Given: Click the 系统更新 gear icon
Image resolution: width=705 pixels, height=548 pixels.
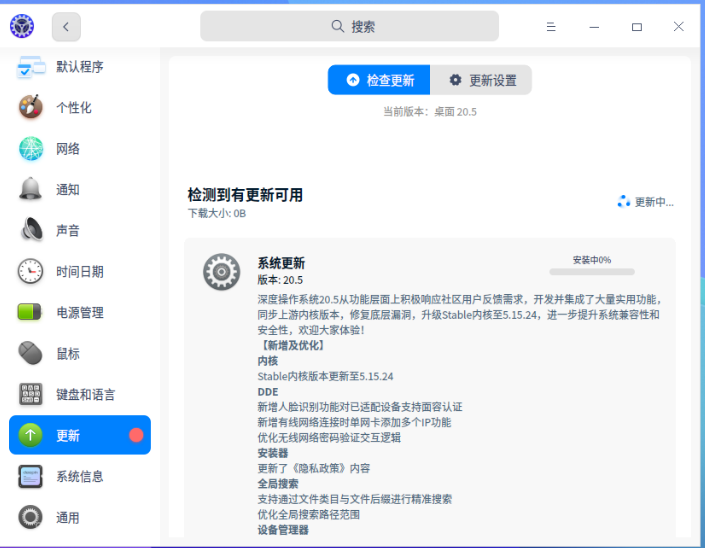Looking at the screenshot, I should click(221, 272).
